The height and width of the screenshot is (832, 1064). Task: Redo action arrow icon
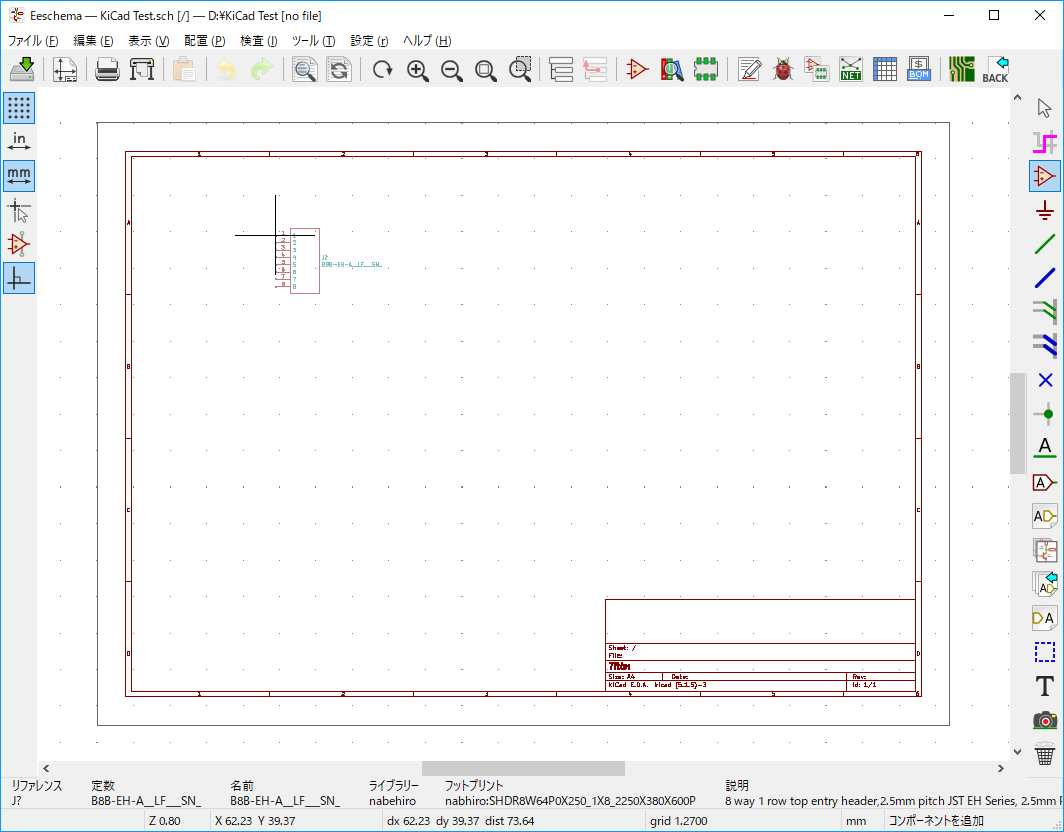[261, 69]
